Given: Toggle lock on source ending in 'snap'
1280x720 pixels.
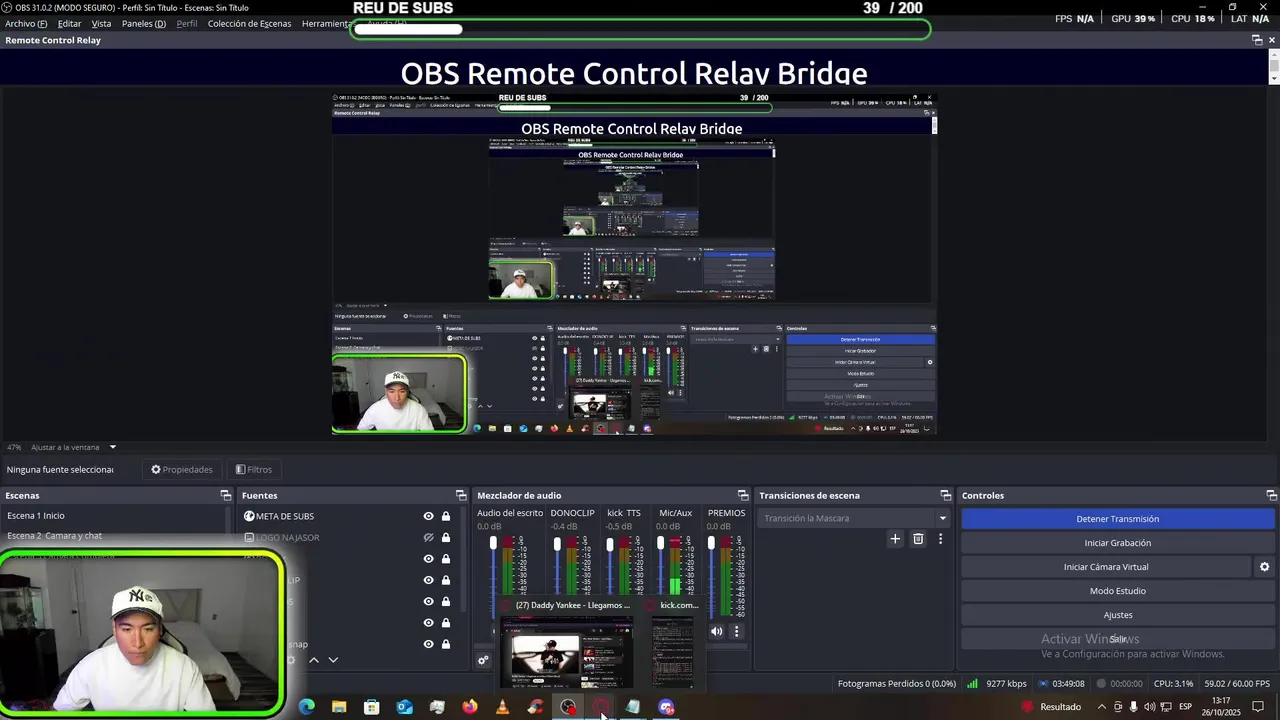Looking at the screenshot, I should (x=446, y=644).
